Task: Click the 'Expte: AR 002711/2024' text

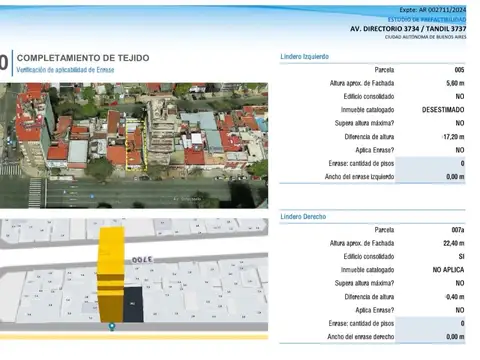Action: 433,10
